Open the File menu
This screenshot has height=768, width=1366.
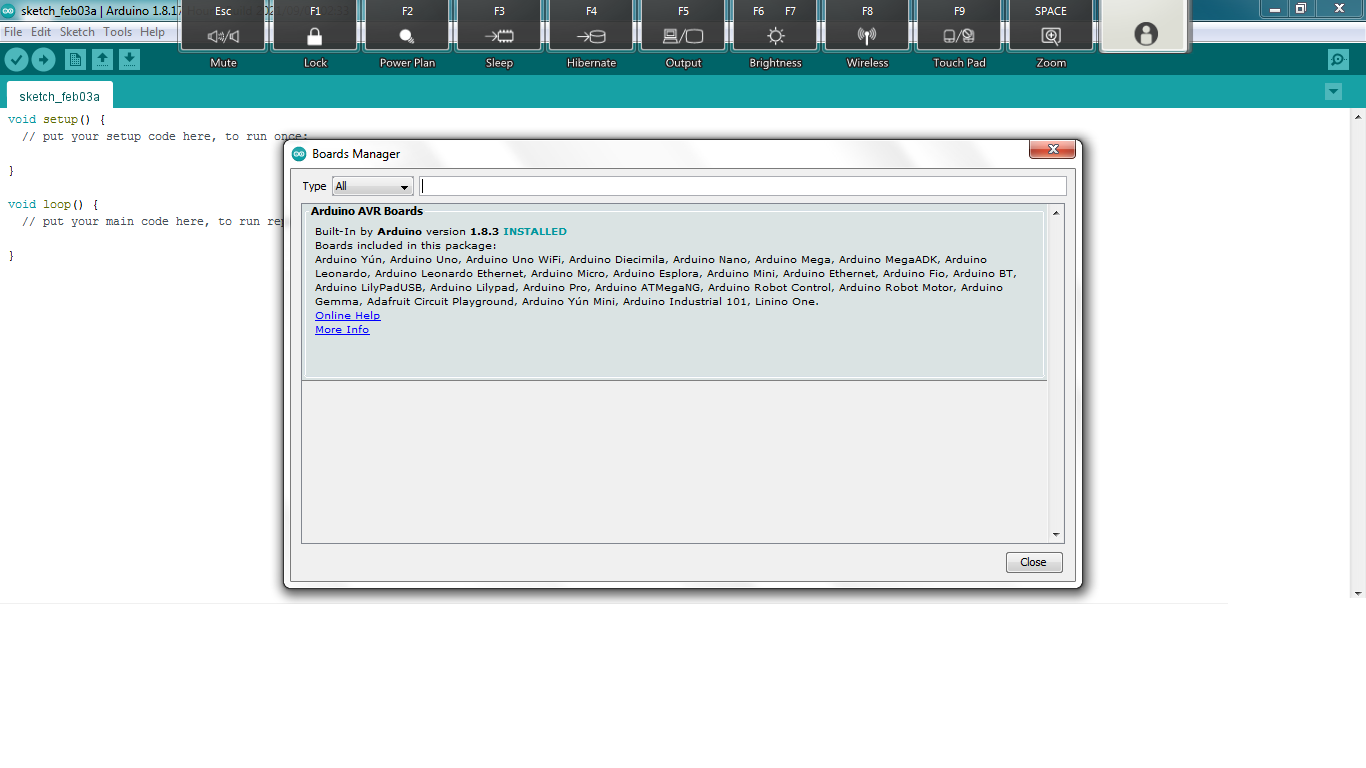point(13,32)
